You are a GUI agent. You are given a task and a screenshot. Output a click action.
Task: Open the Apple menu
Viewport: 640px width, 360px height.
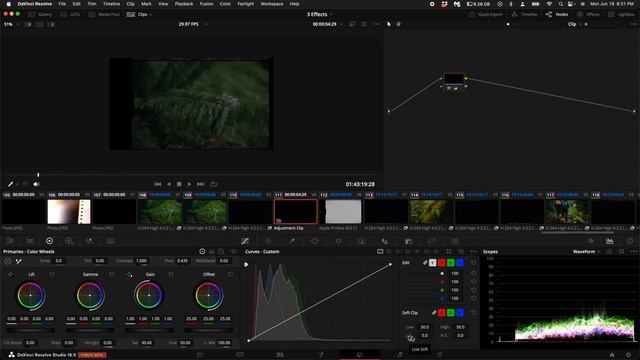(x=8, y=4)
